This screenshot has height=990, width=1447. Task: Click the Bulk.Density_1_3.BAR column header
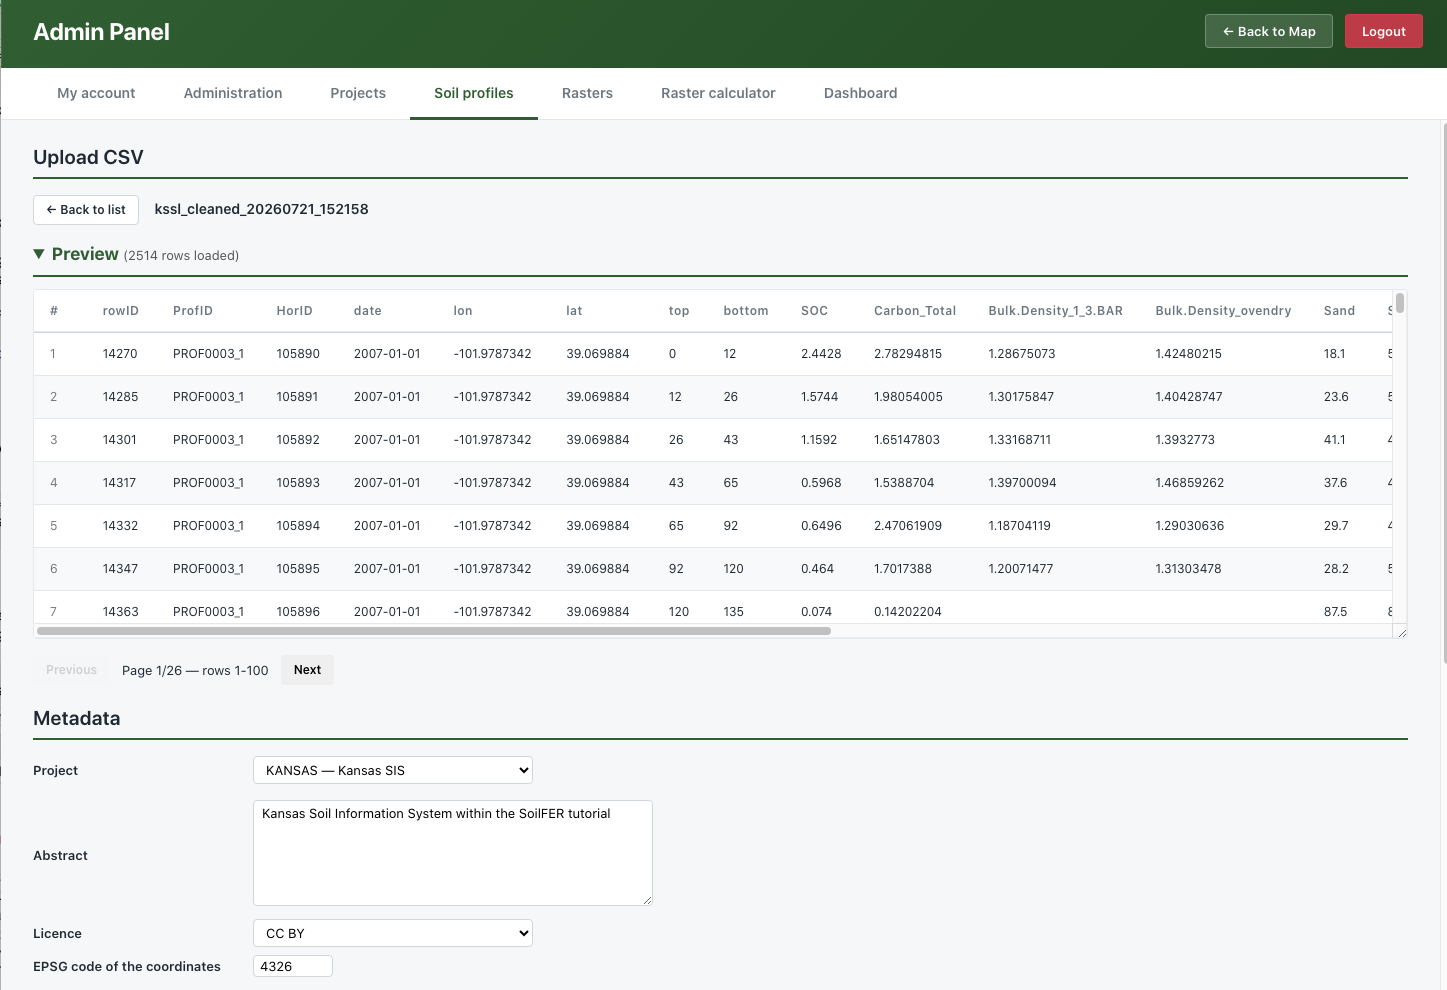tap(1055, 311)
